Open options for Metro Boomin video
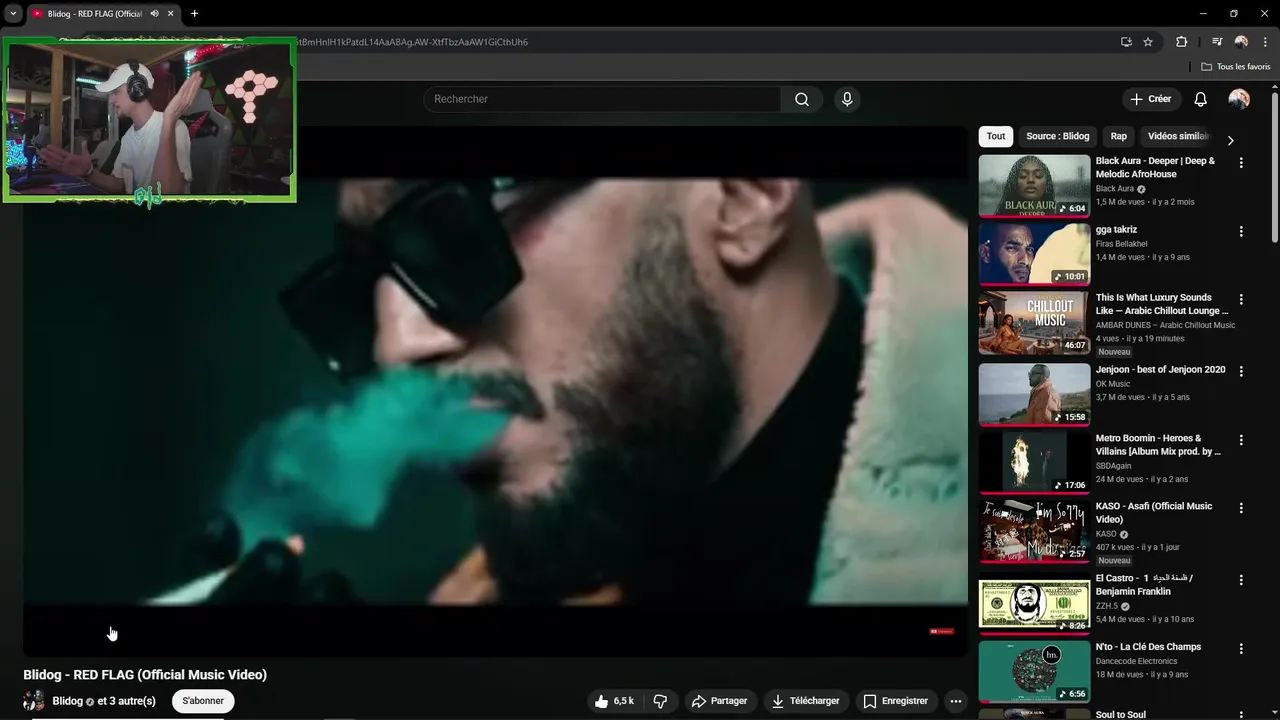The width and height of the screenshot is (1280, 720). (1241, 440)
